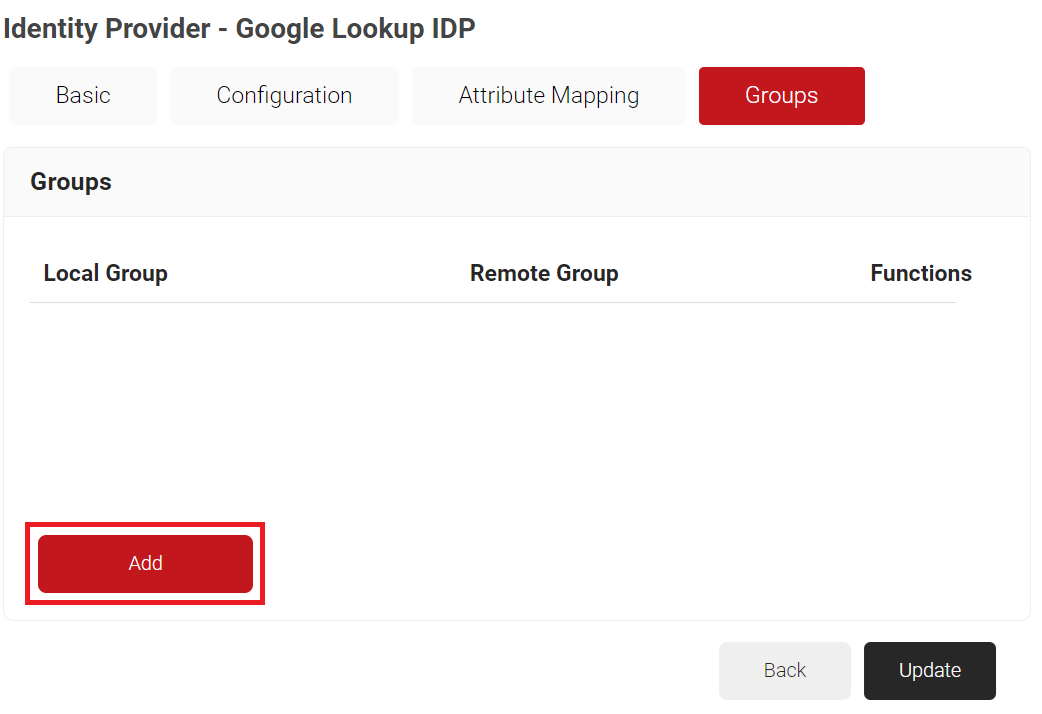Click the black Update button
Image resolution: width=1042 pixels, height=714 pixels.
(x=929, y=671)
